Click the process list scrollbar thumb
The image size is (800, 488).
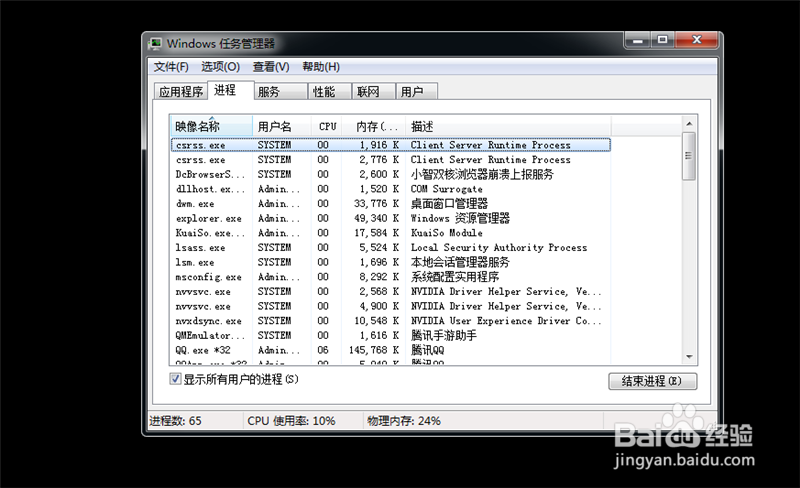(689, 156)
